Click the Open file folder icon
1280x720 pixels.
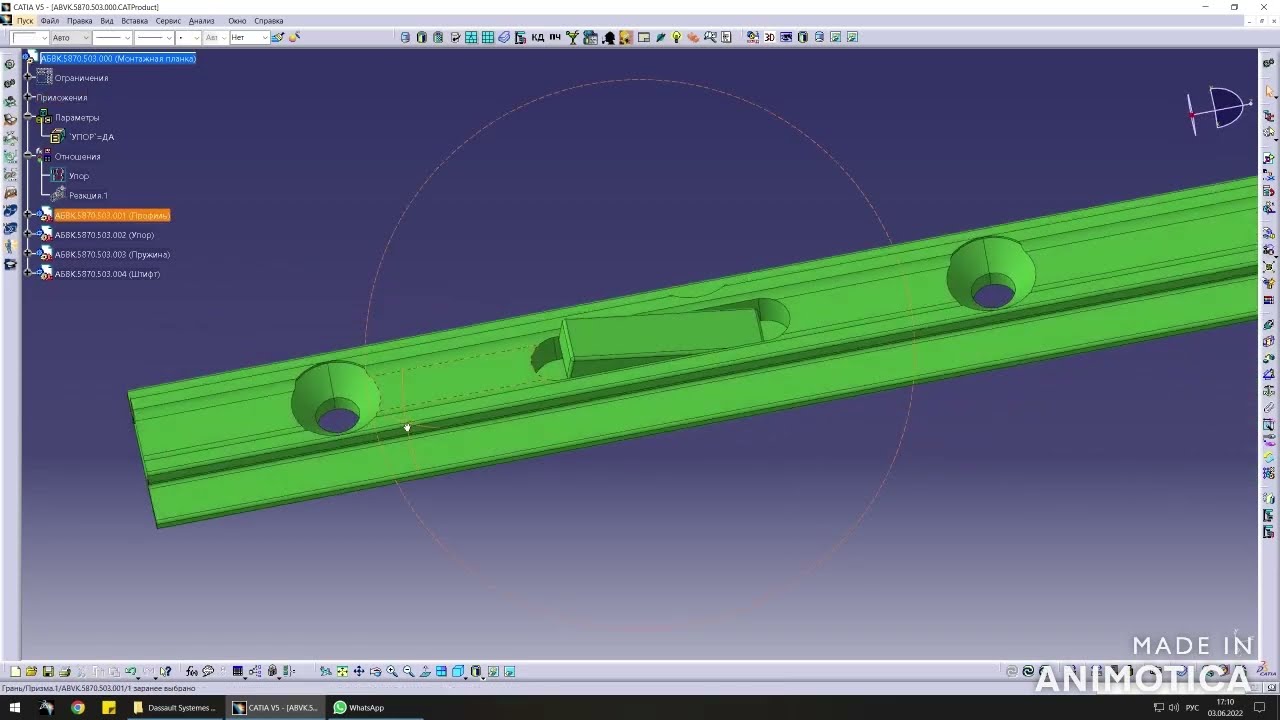coord(31,671)
